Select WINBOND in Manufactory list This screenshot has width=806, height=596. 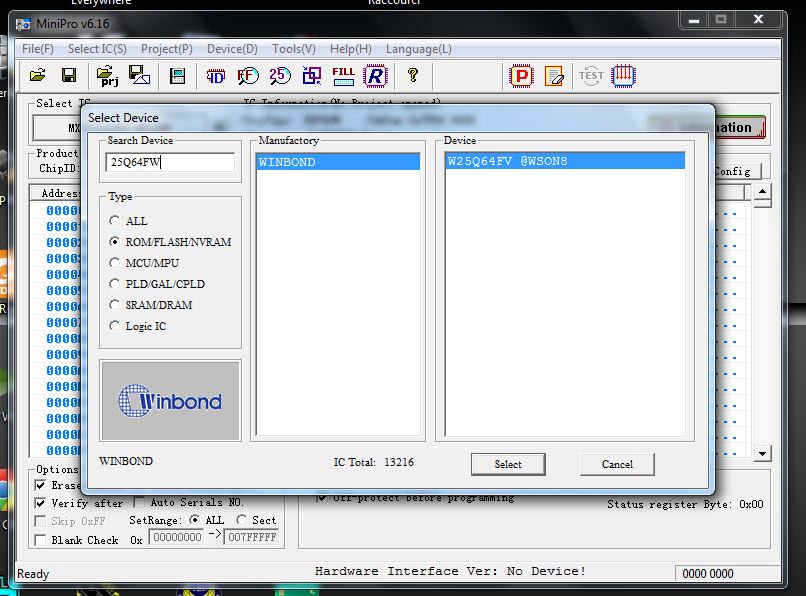click(338, 162)
